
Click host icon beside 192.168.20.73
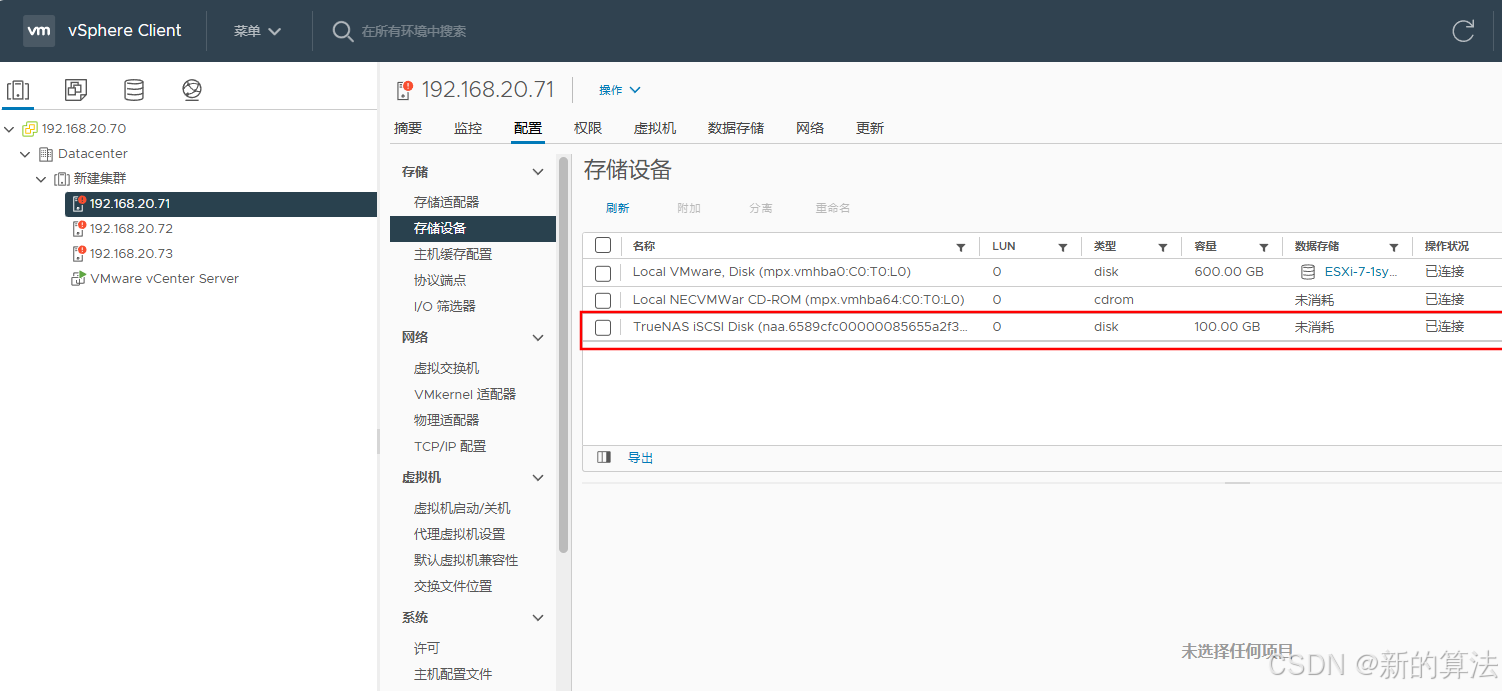point(79,254)
